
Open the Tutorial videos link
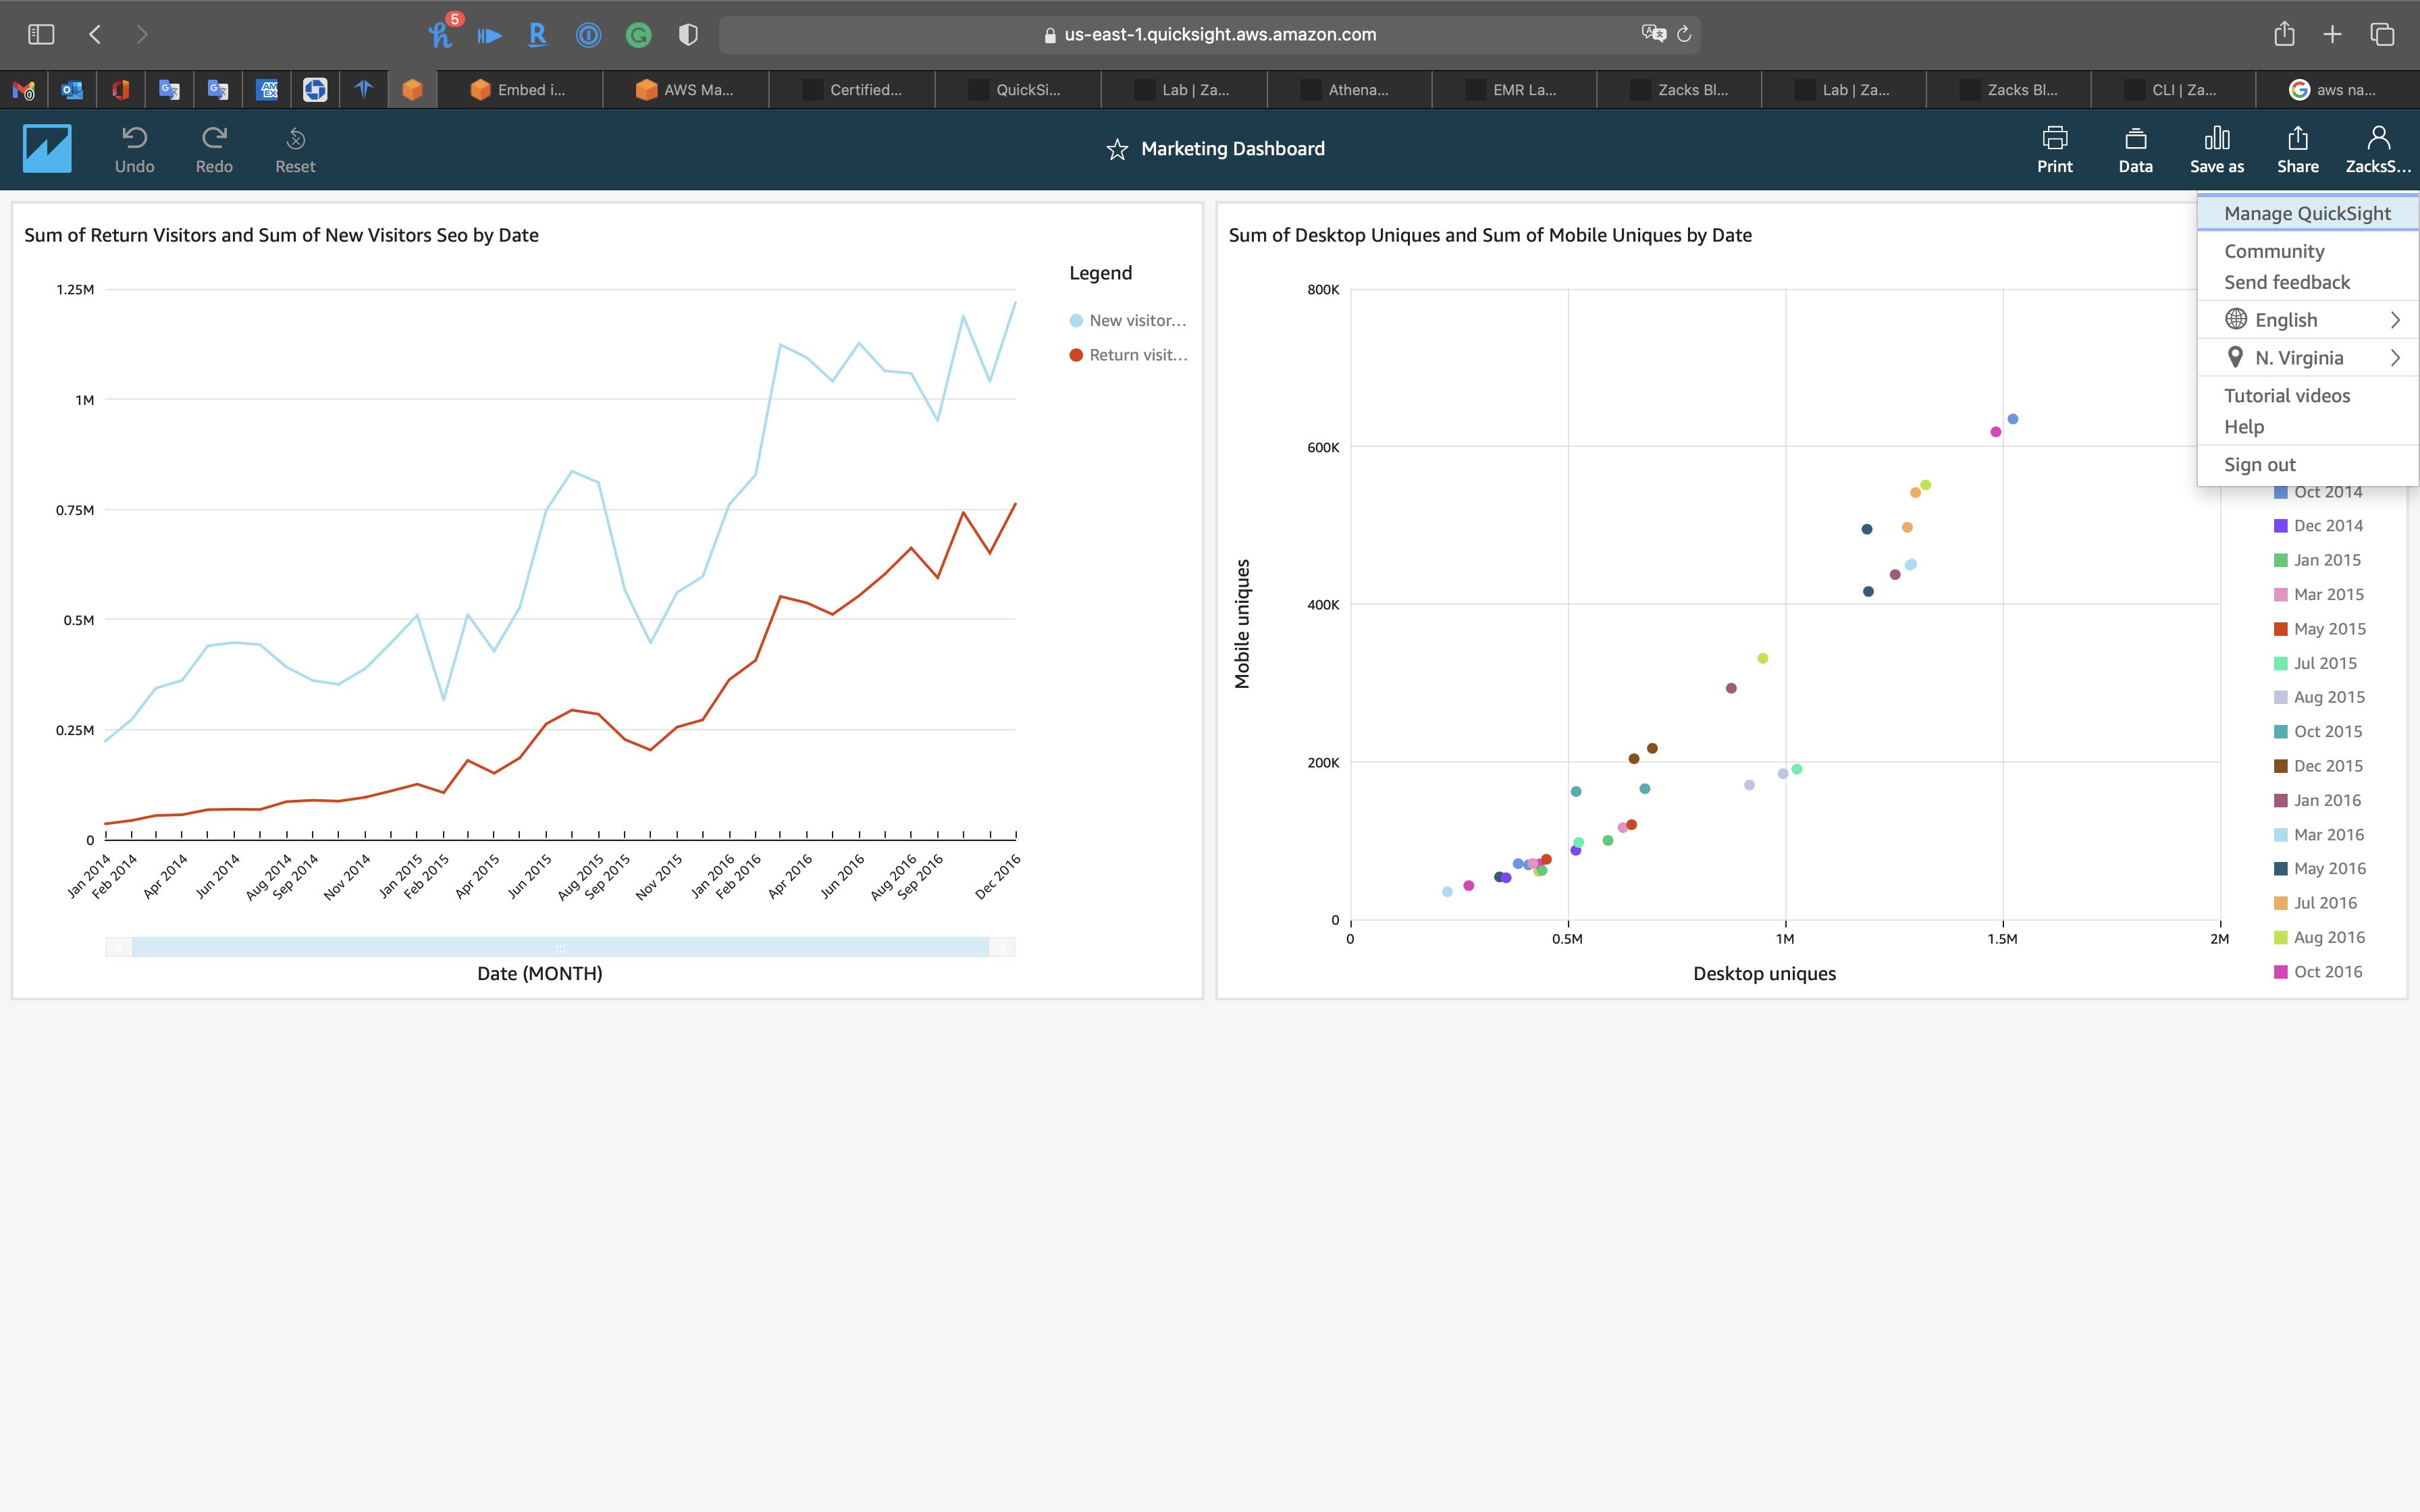click(x=2286, y=396)
